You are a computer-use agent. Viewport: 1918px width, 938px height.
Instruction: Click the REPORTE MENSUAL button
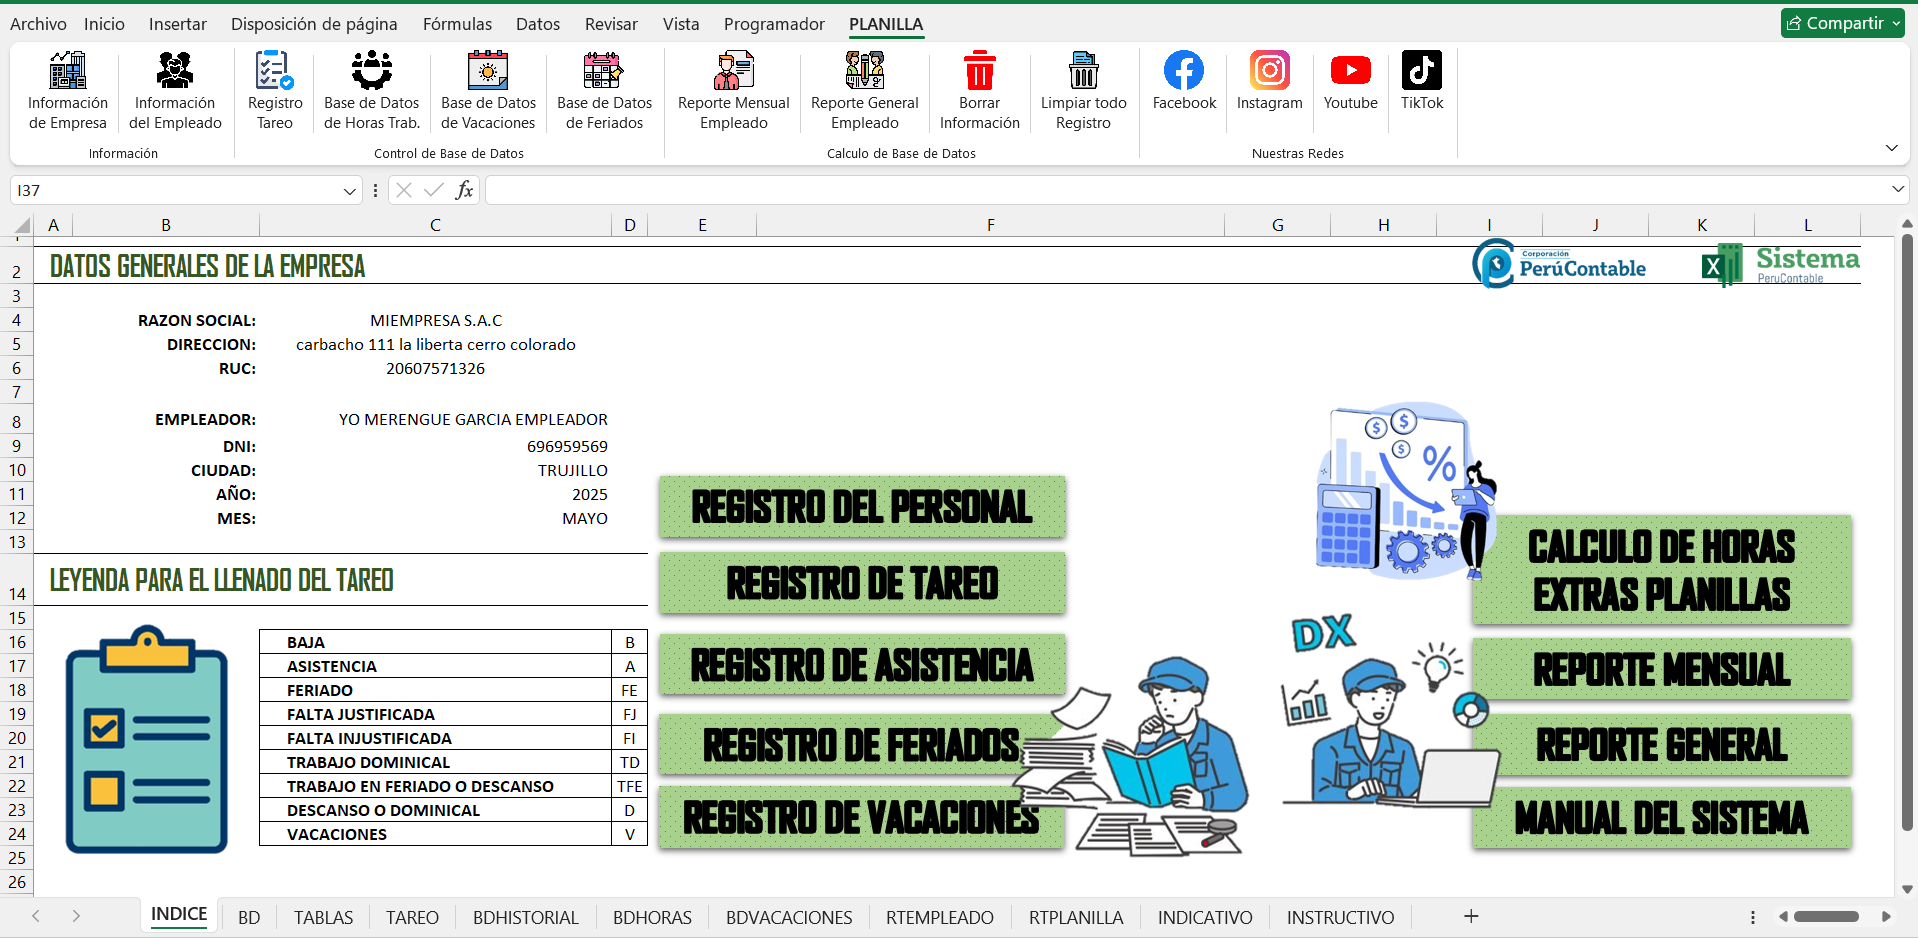coord(1661,670)
